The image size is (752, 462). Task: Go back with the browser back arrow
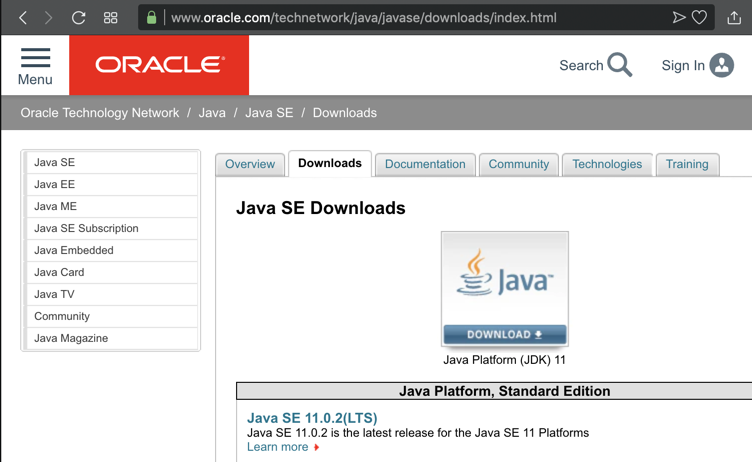23,18
